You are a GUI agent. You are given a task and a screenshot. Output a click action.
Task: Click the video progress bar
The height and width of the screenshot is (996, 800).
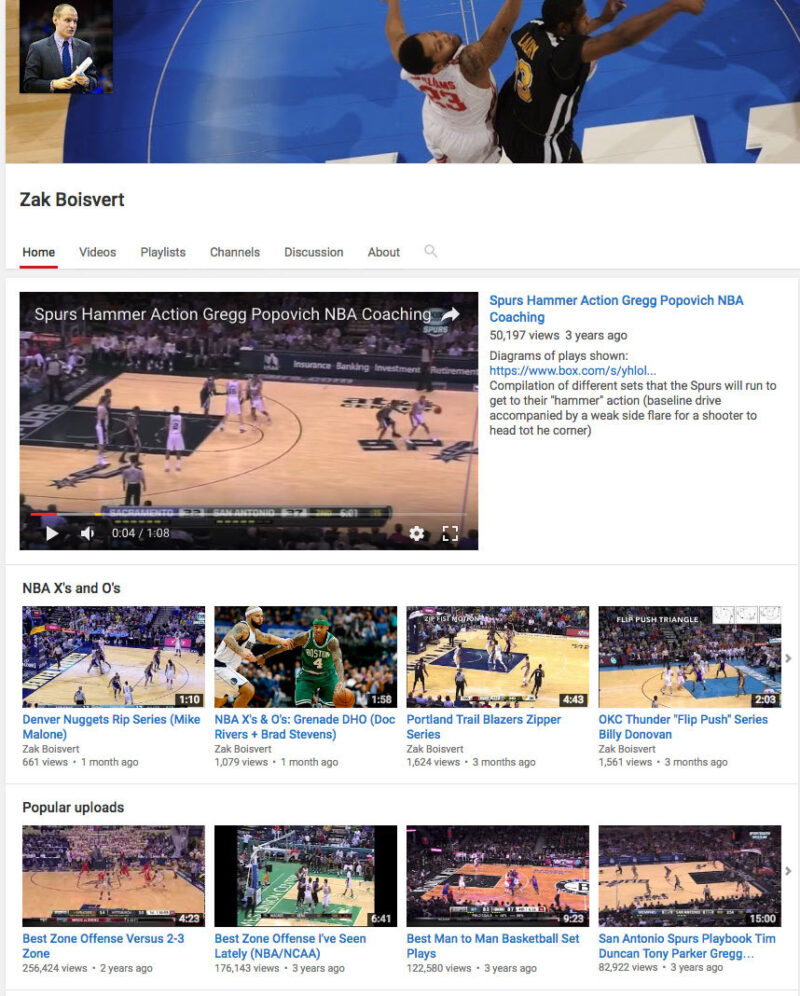[x=248, y=514]
